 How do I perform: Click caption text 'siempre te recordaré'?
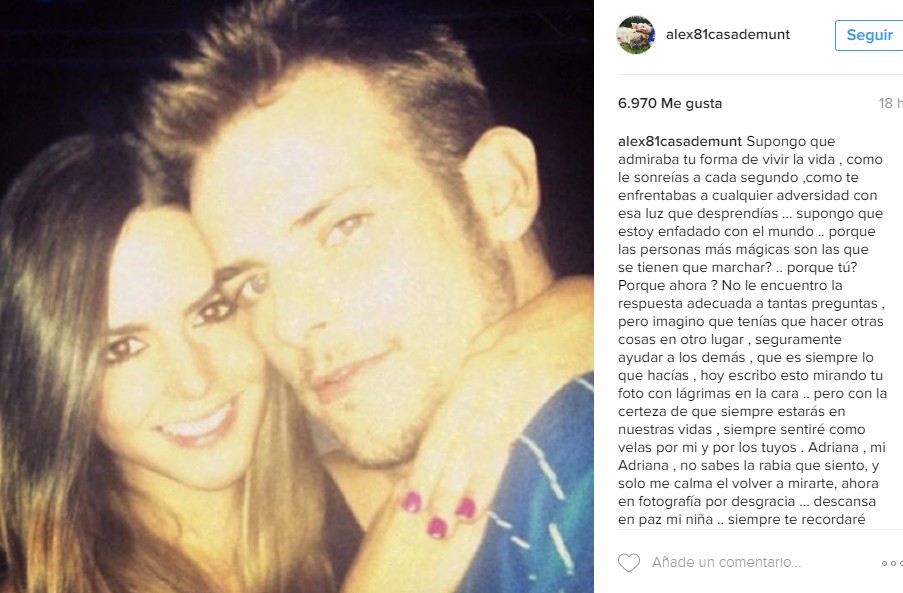point(796,519)
